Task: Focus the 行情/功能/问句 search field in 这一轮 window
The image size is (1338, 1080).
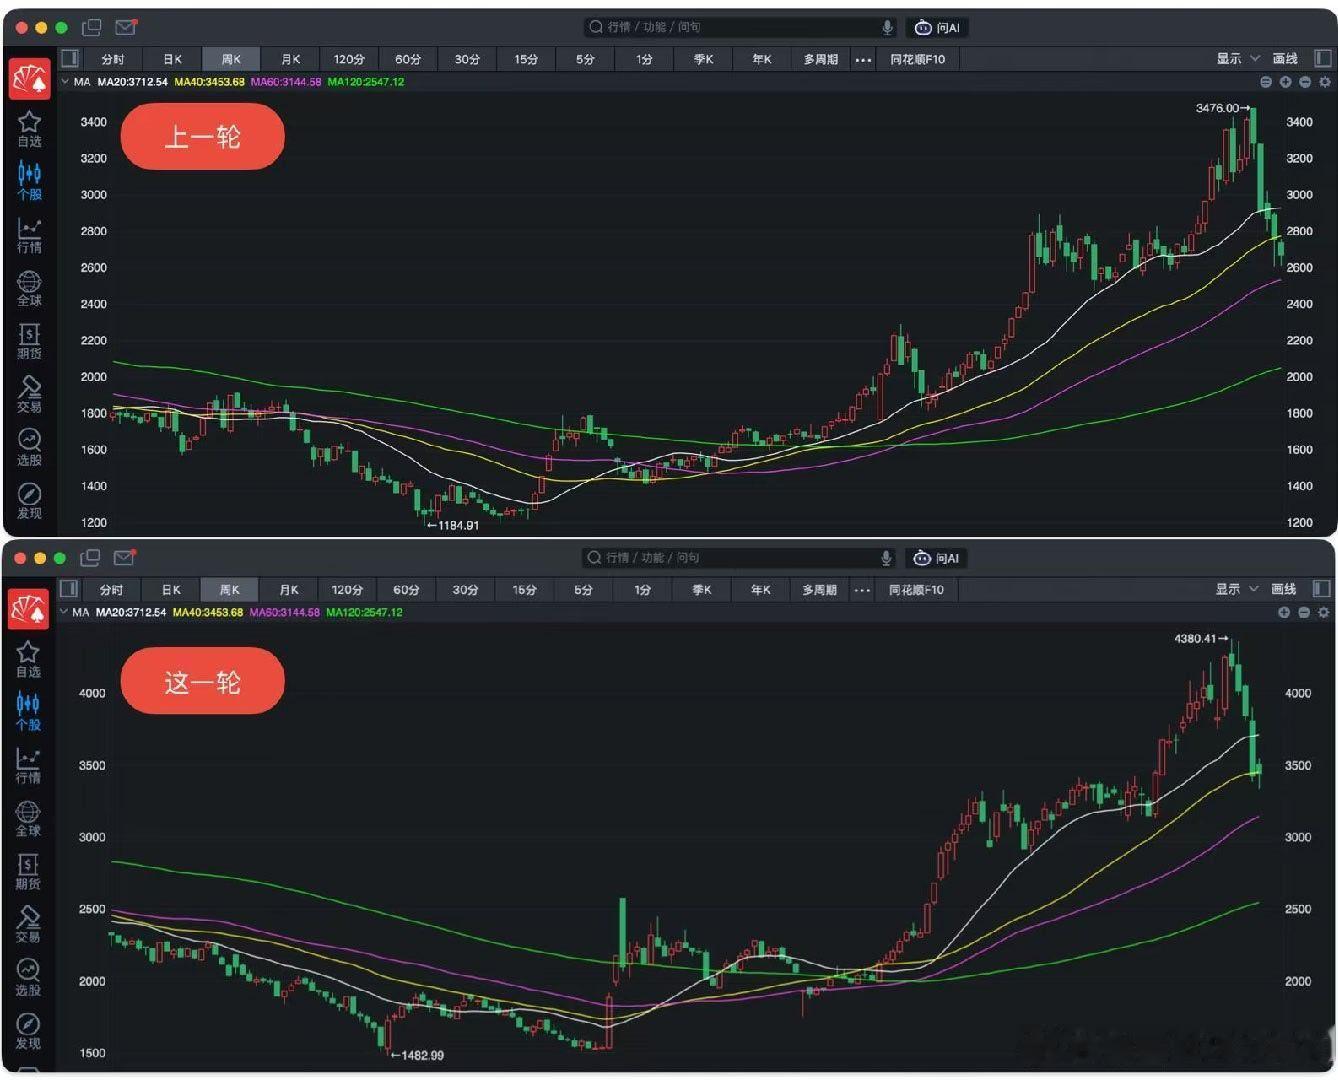Action: point(739,557)
